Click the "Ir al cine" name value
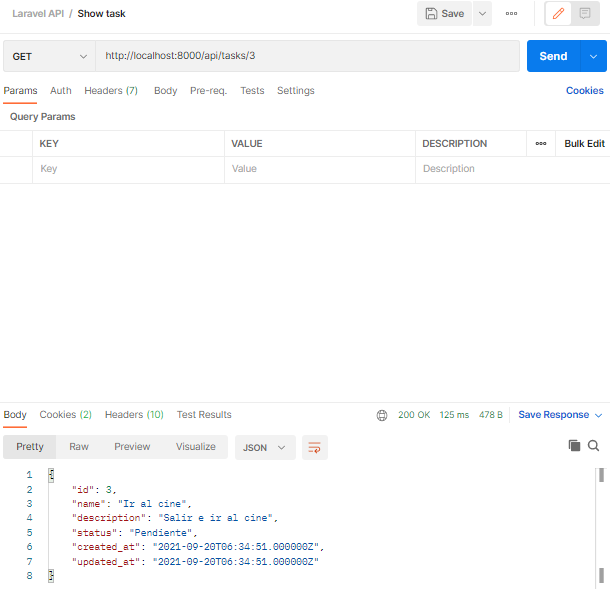Image resolution: width=610 pixels, height=589 pixels. click(152, 504)
